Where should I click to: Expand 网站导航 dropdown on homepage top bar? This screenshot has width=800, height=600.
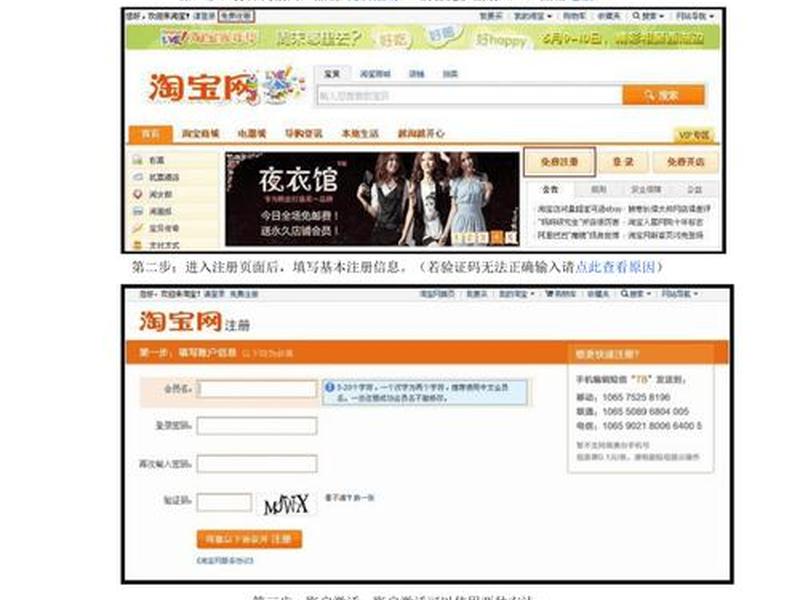pyautogui.click(x=694, y=16)
